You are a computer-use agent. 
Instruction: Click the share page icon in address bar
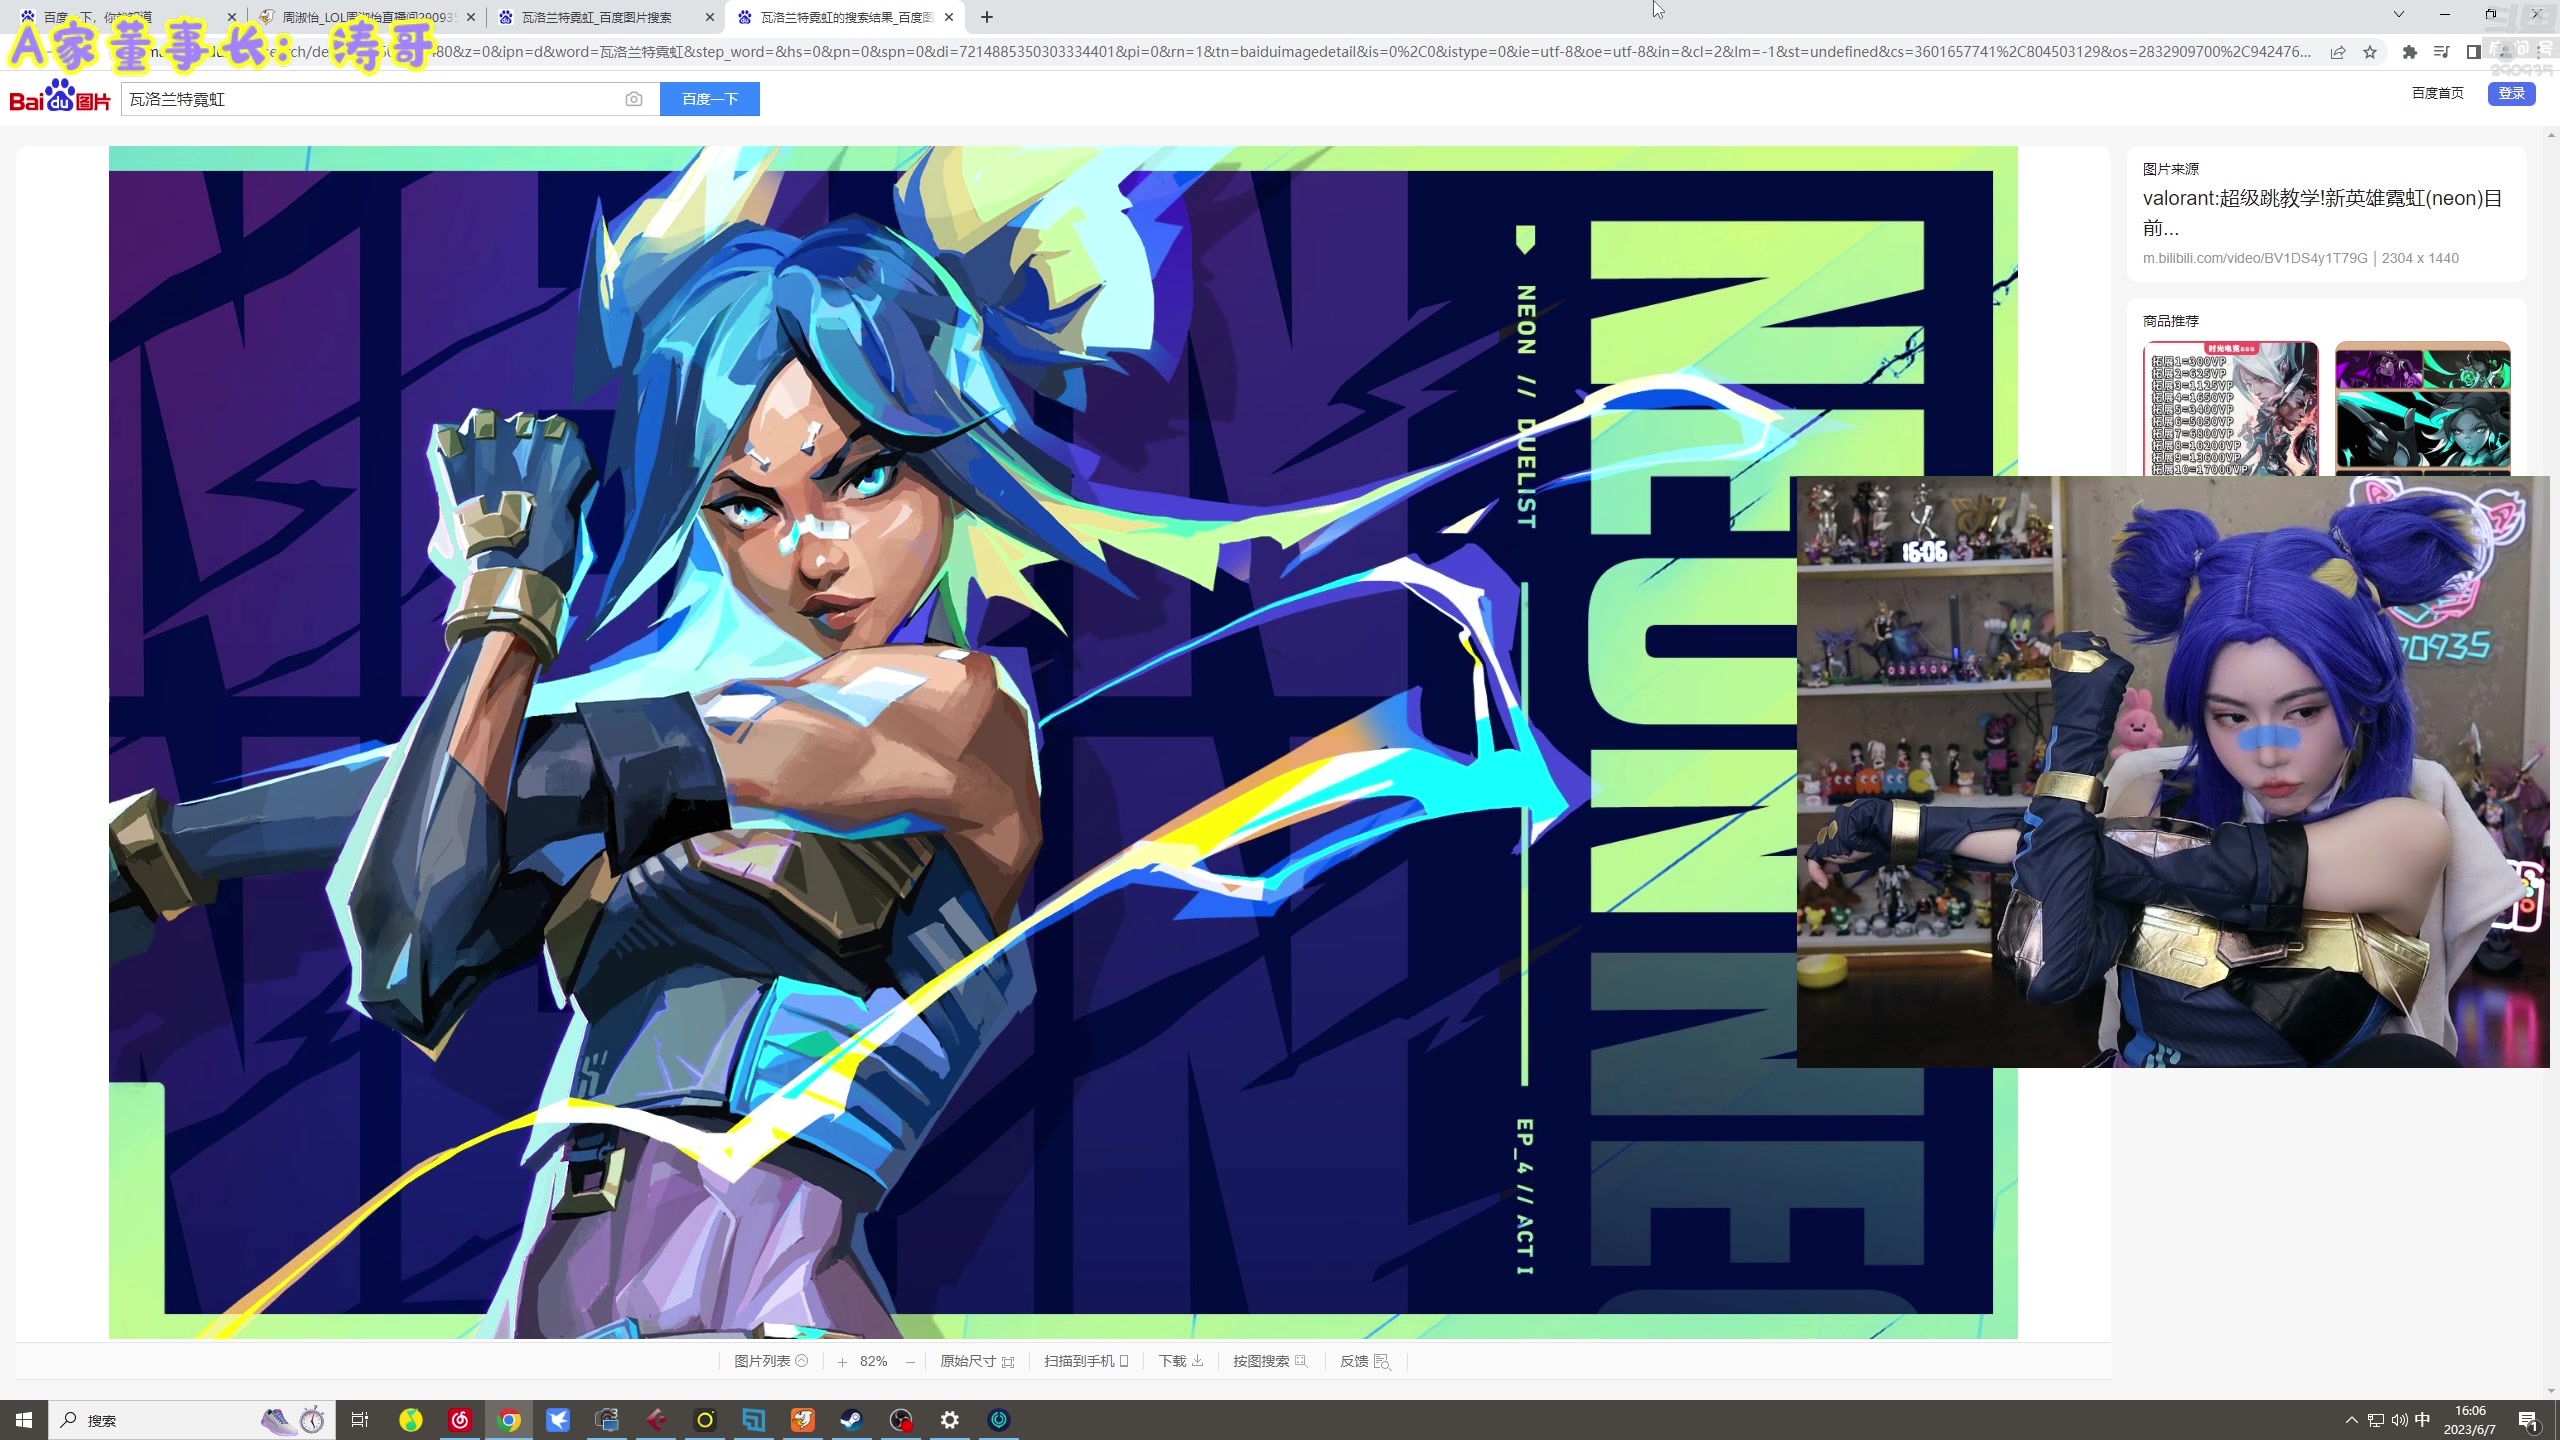point(2338,52)
